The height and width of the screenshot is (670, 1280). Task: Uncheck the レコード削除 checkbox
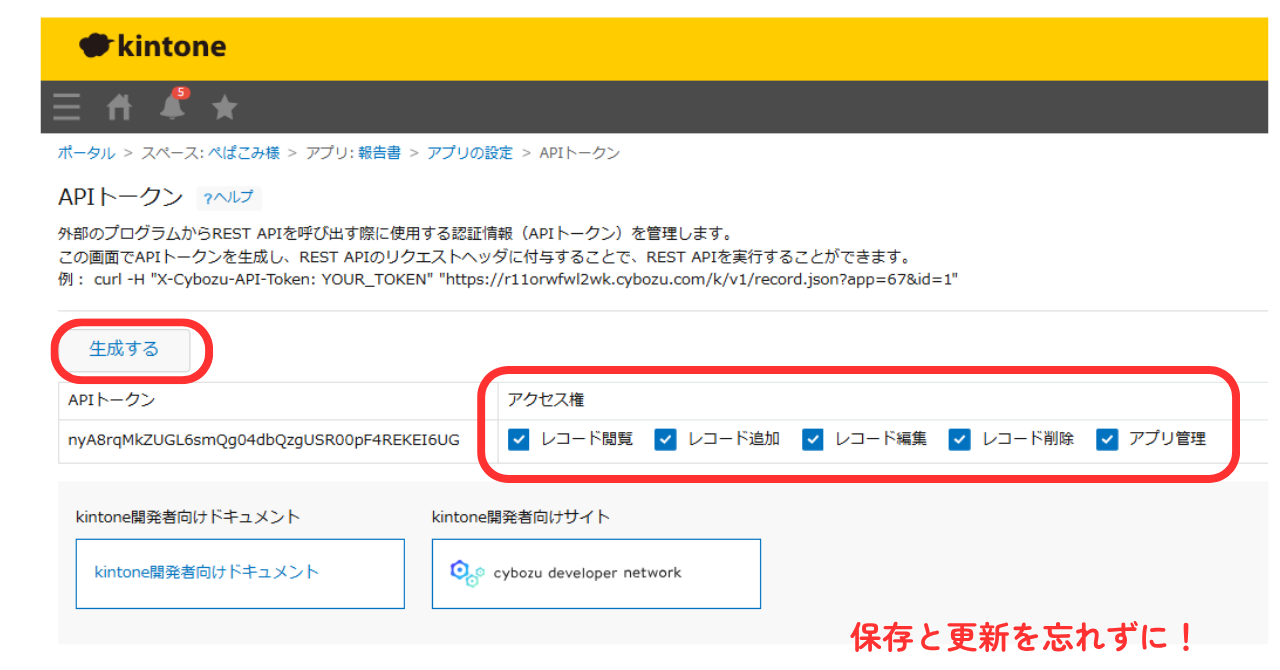959,439
